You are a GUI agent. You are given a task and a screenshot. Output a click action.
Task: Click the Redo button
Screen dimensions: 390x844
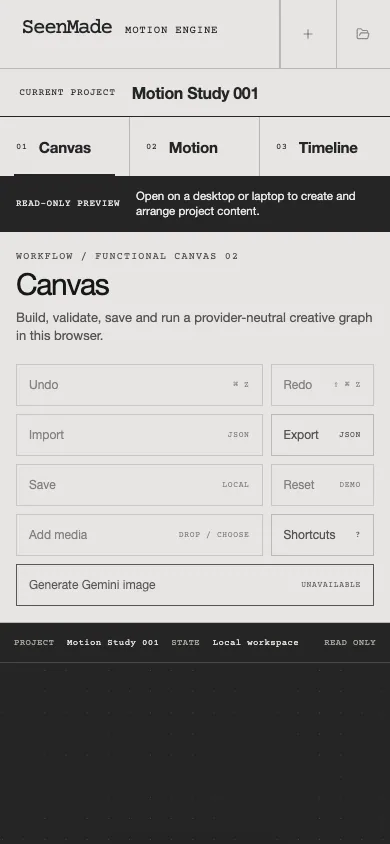(x=322, y=385)
